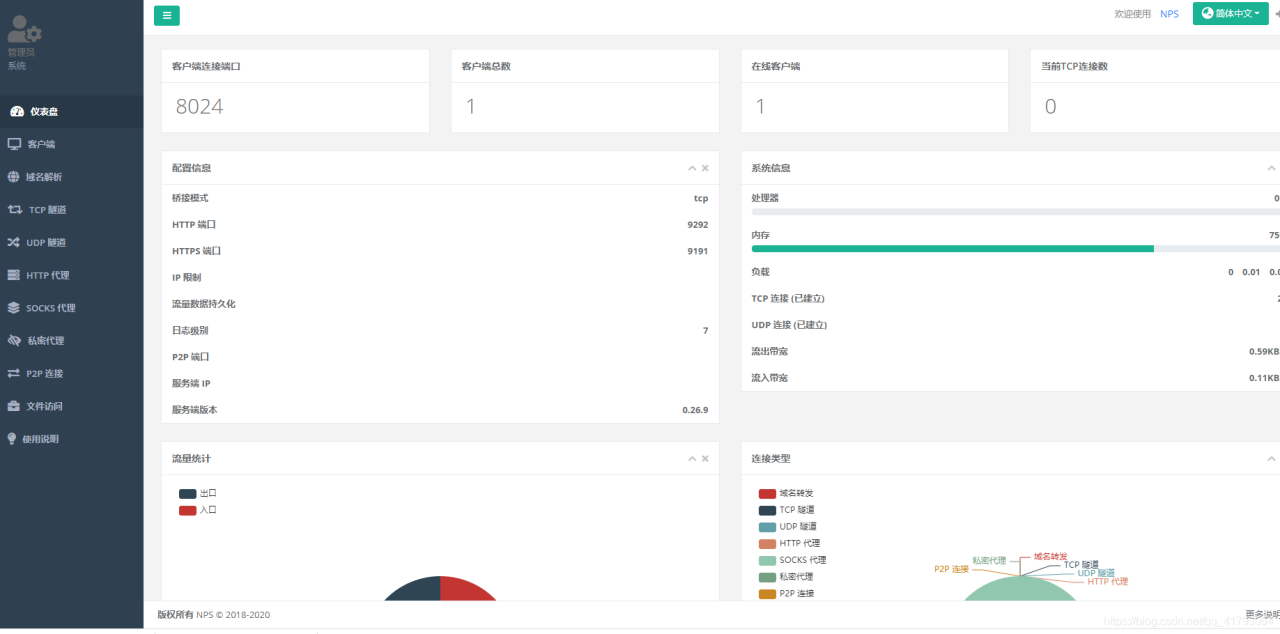Viewport: 1280px width, 634px height.
Task: Toggle TCP 隧道 legend swatch in 连接类型
Action: 767,510
